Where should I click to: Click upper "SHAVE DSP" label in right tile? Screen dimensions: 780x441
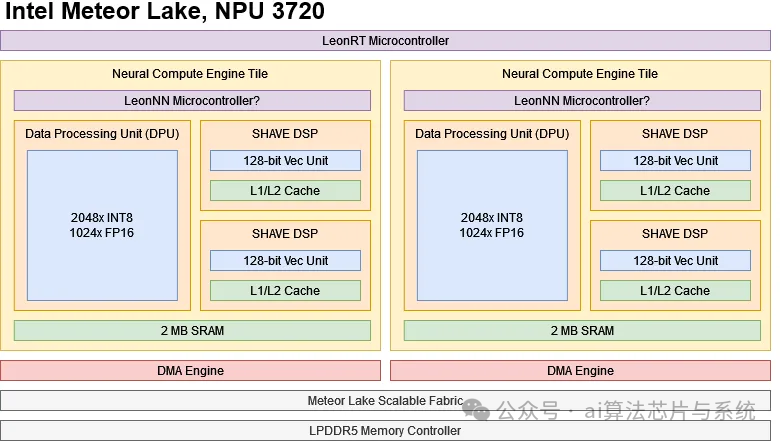(x=675, y=134)
